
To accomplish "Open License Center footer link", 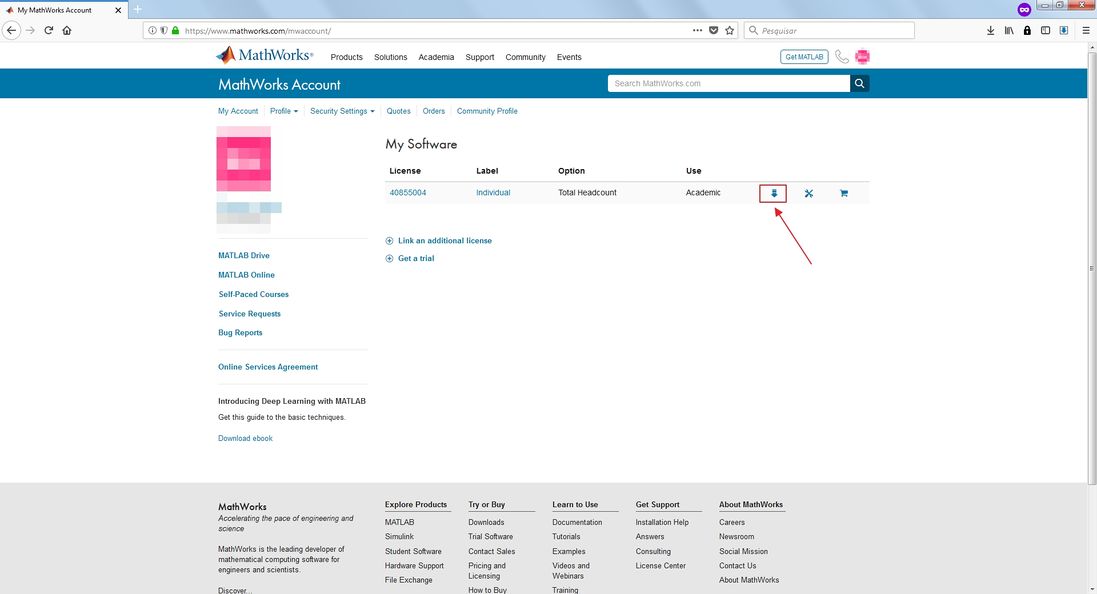I will coord(660,565).
